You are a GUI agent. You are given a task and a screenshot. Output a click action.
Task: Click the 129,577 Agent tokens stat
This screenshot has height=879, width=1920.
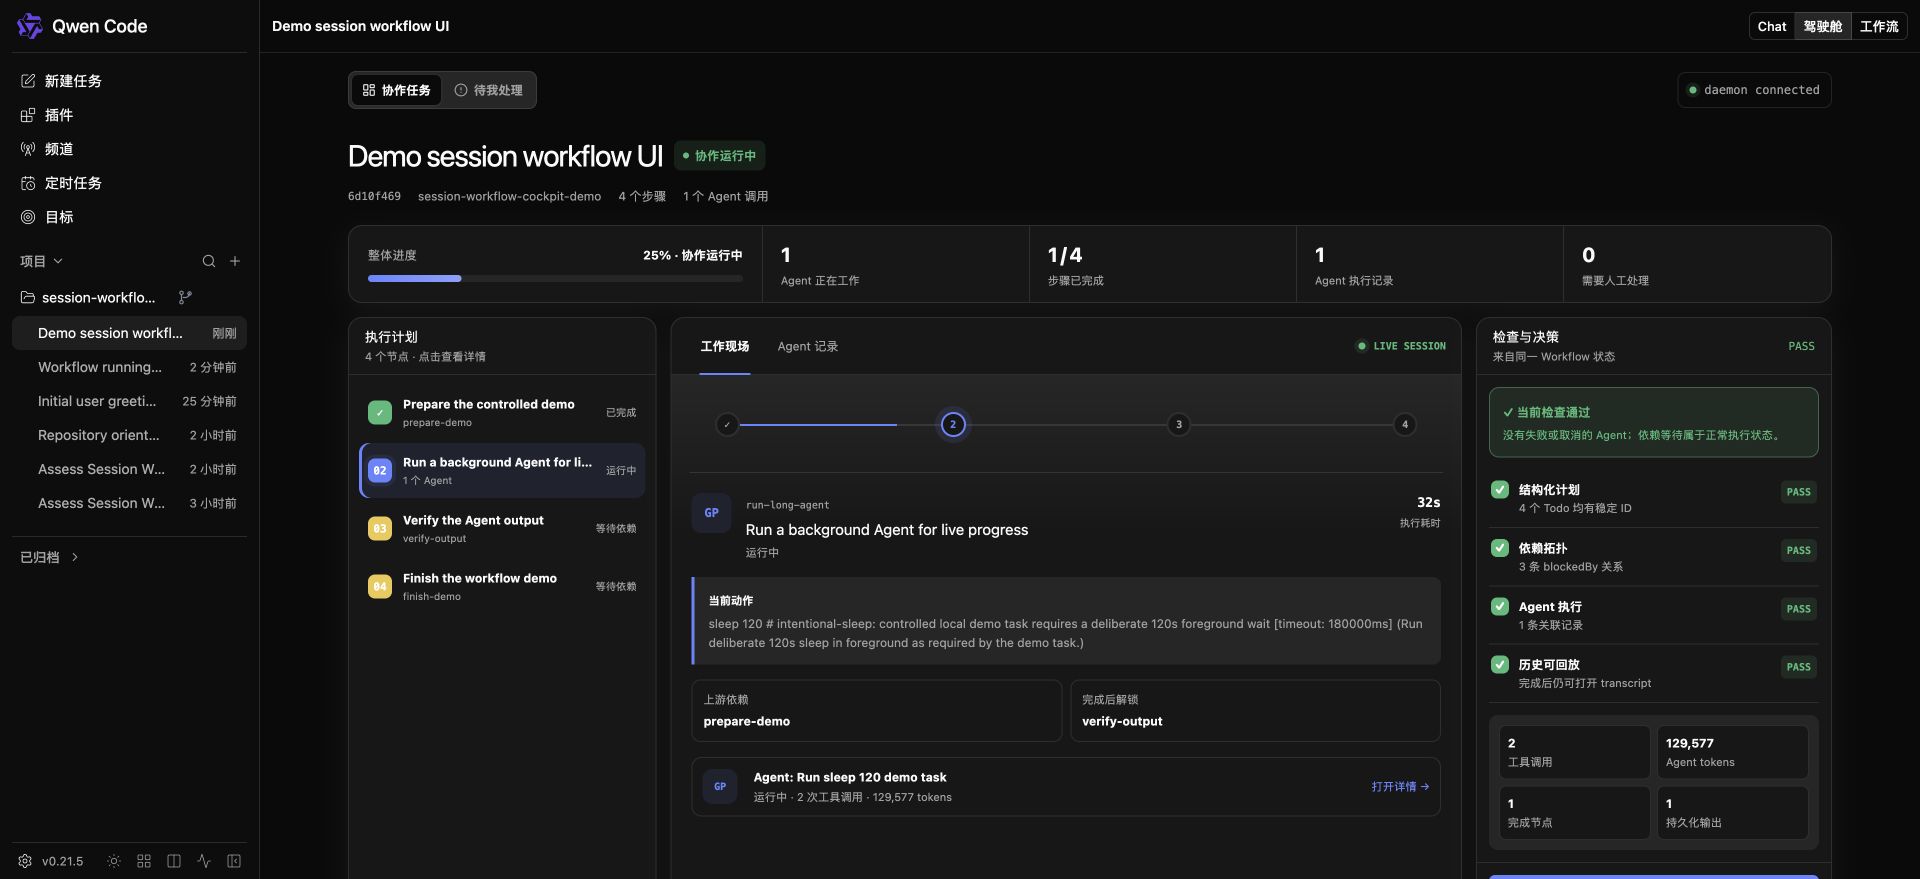point(1732,752)
